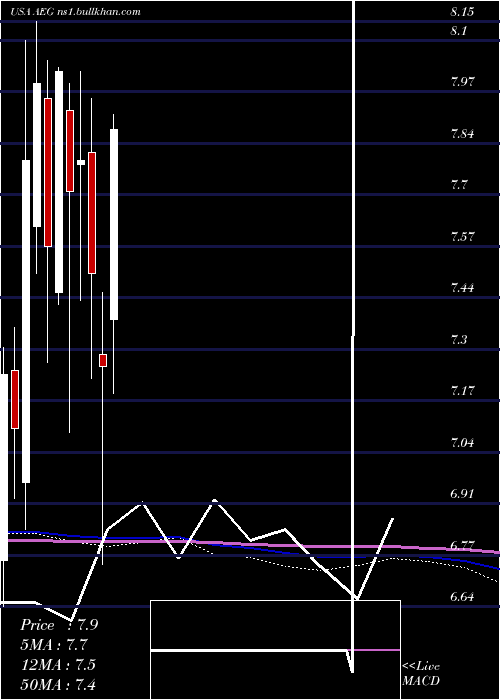Click the 6.77 price axis label

[x=462, y=545]
